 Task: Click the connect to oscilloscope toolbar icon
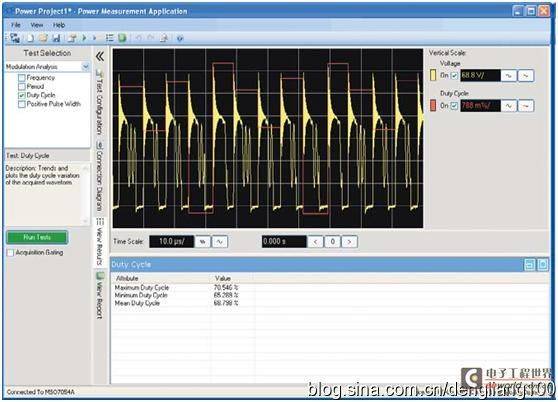click(x=15, y=38)
